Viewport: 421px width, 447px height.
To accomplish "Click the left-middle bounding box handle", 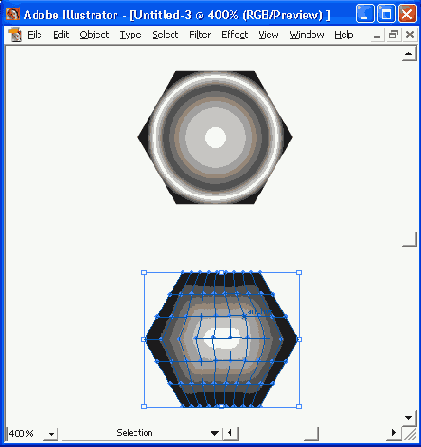I will click(x=144, y=339).
